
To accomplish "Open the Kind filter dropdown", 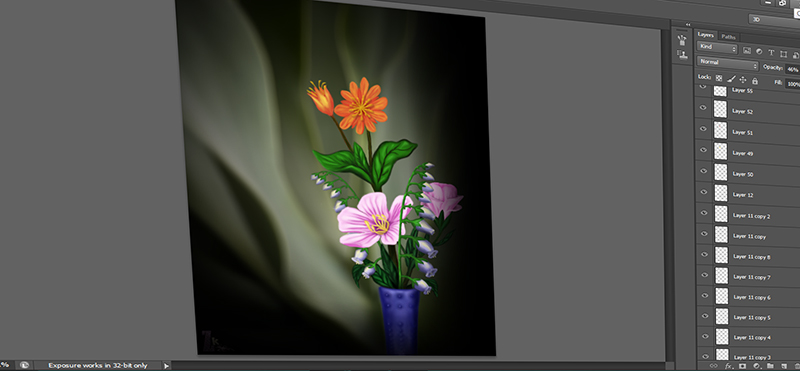I will tap(717, 48).
